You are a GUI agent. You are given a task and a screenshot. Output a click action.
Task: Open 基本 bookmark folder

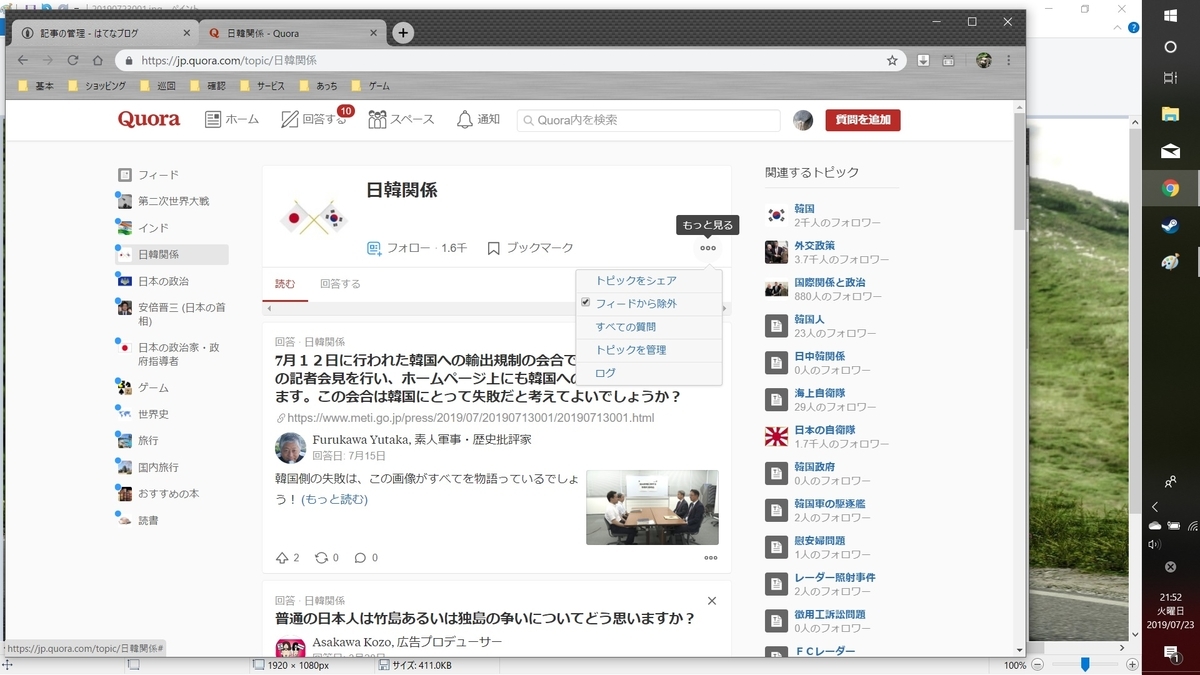(37, 86)
